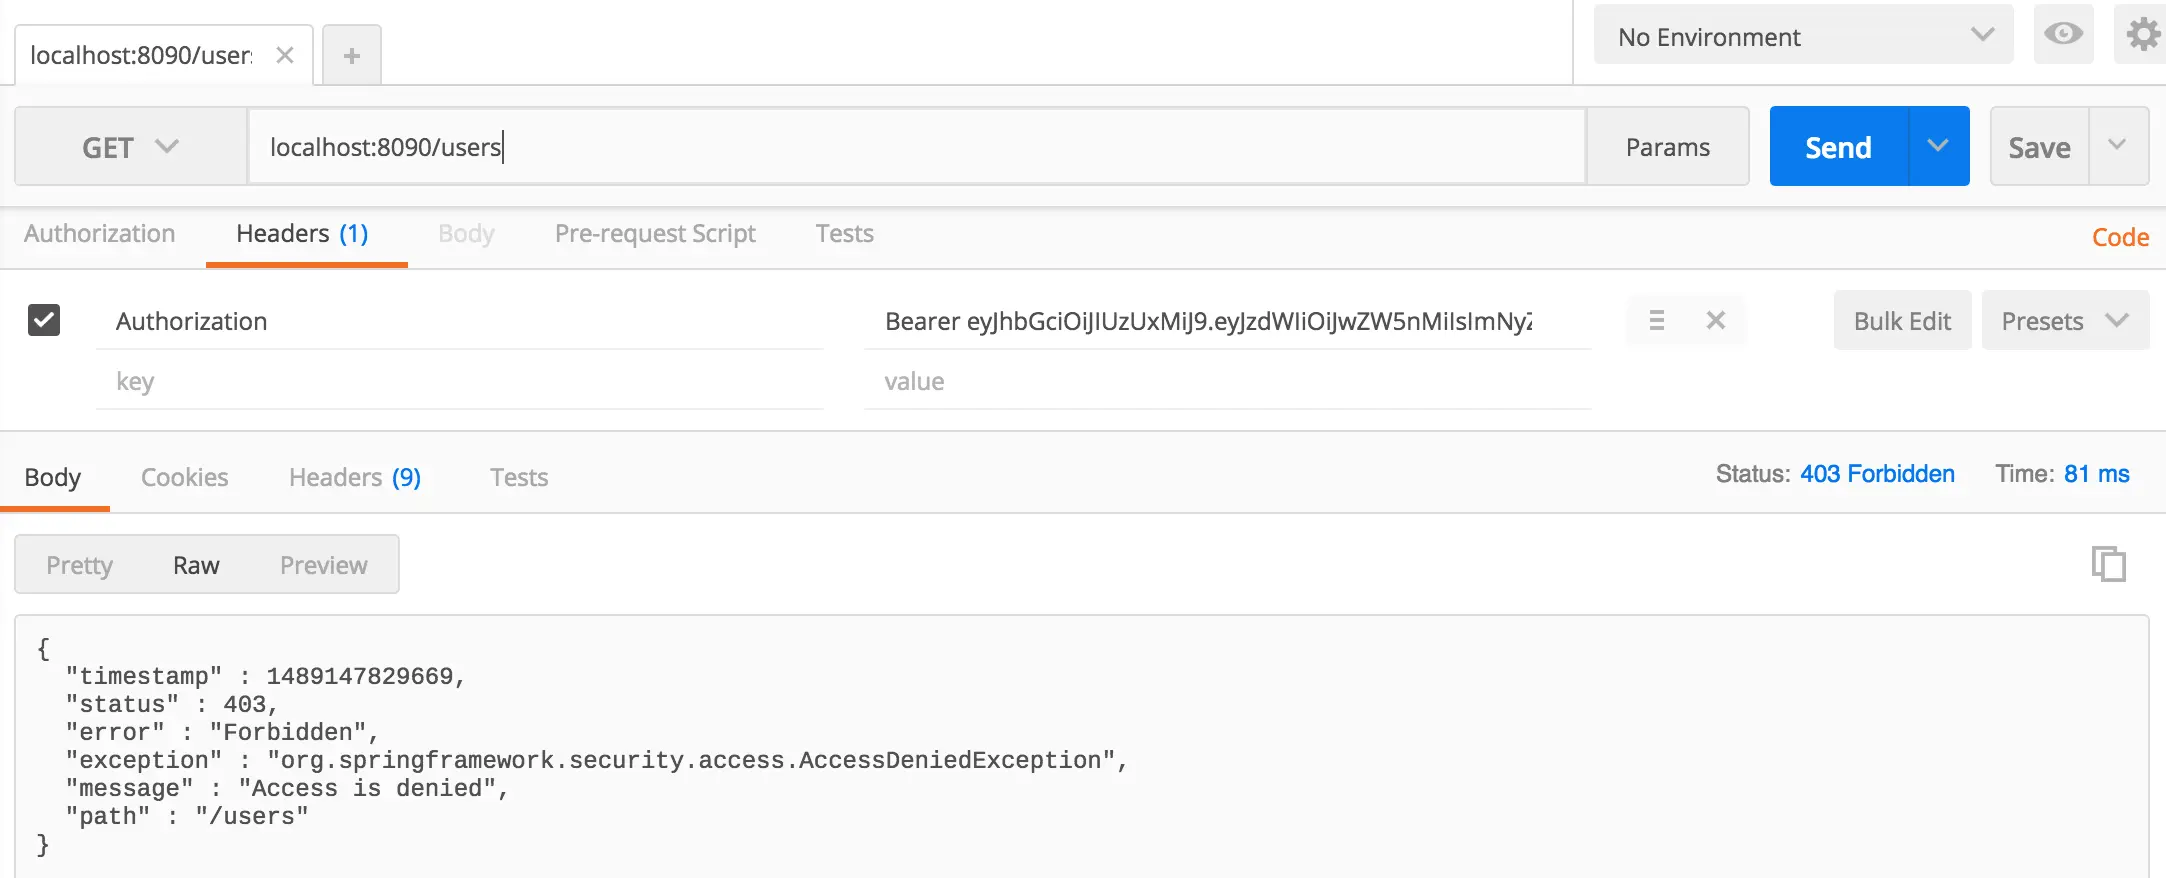Click the Authorization header key field

[x=460, y=321]
